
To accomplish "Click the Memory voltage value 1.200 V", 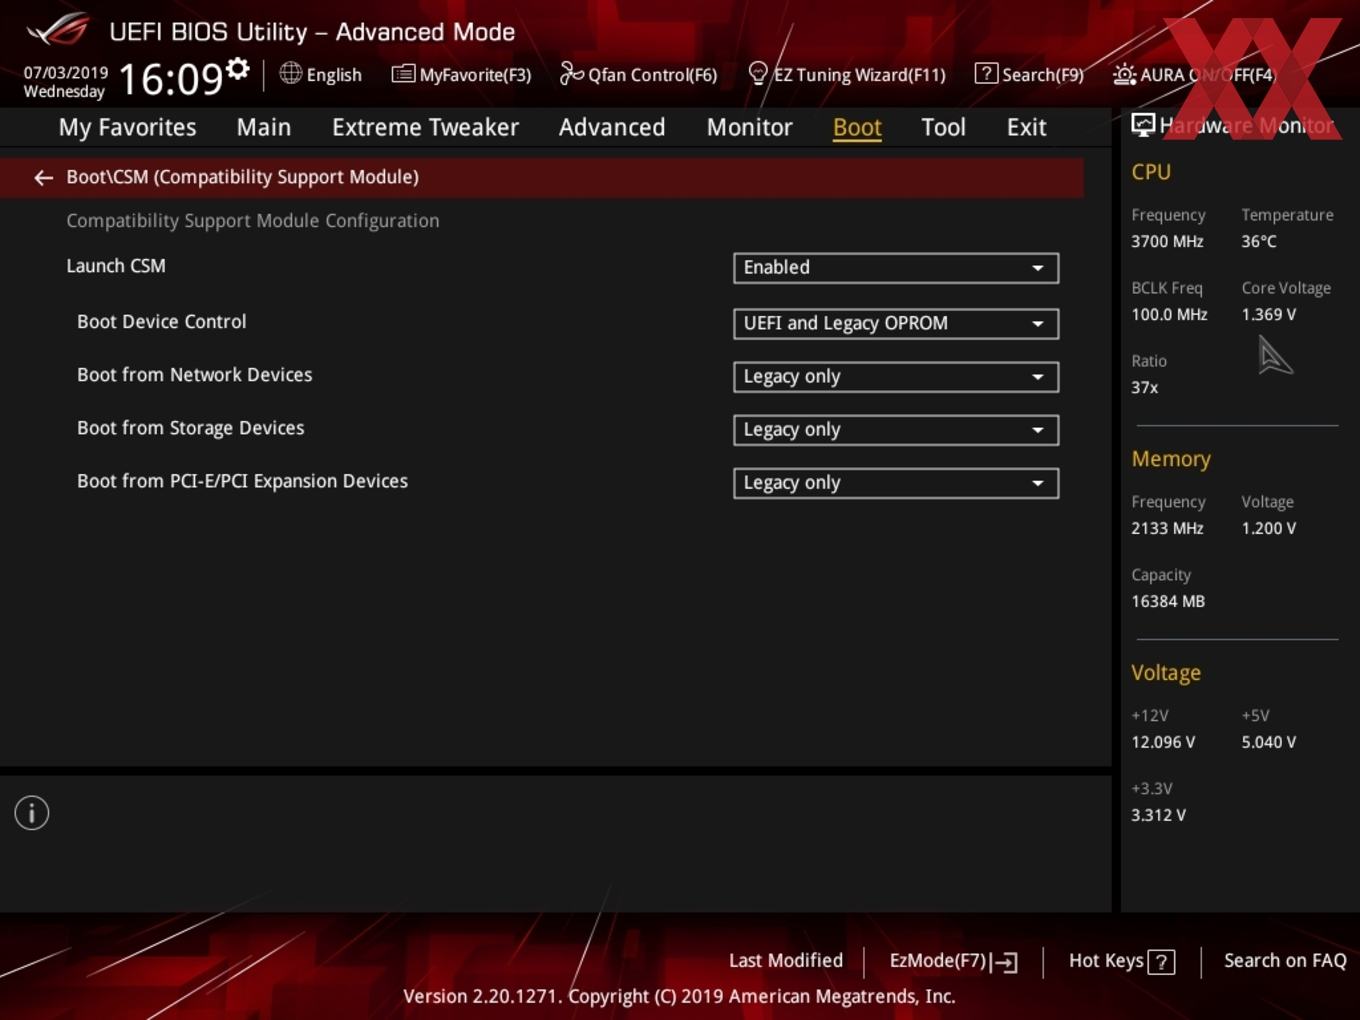I will coord(1268,528).
